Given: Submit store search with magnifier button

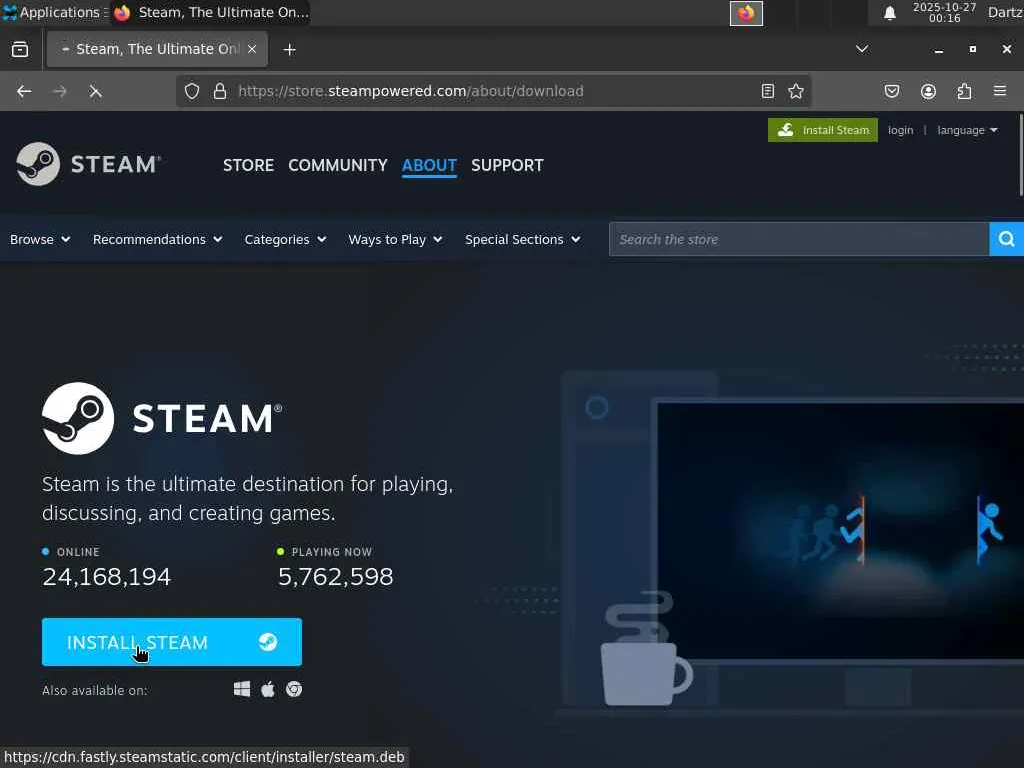Looking at the screenshot, I should coord(1006,239).
